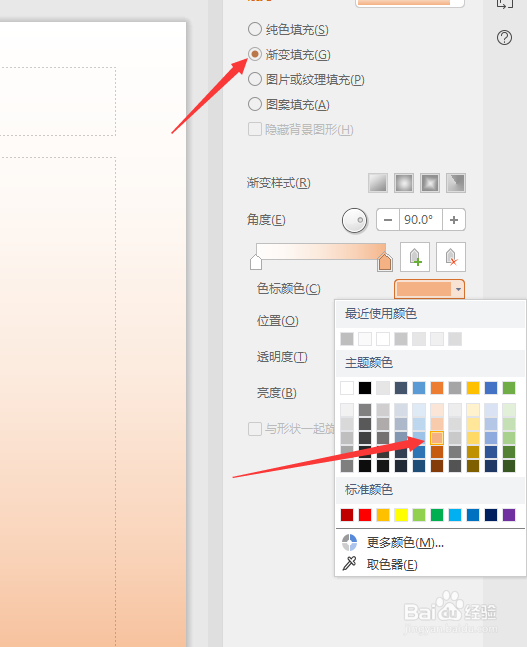Click the color wheel icon beside 更多颜色
The width and height of the screenshot is (527, 647).
pyautogui.click(x=350, y=543)
